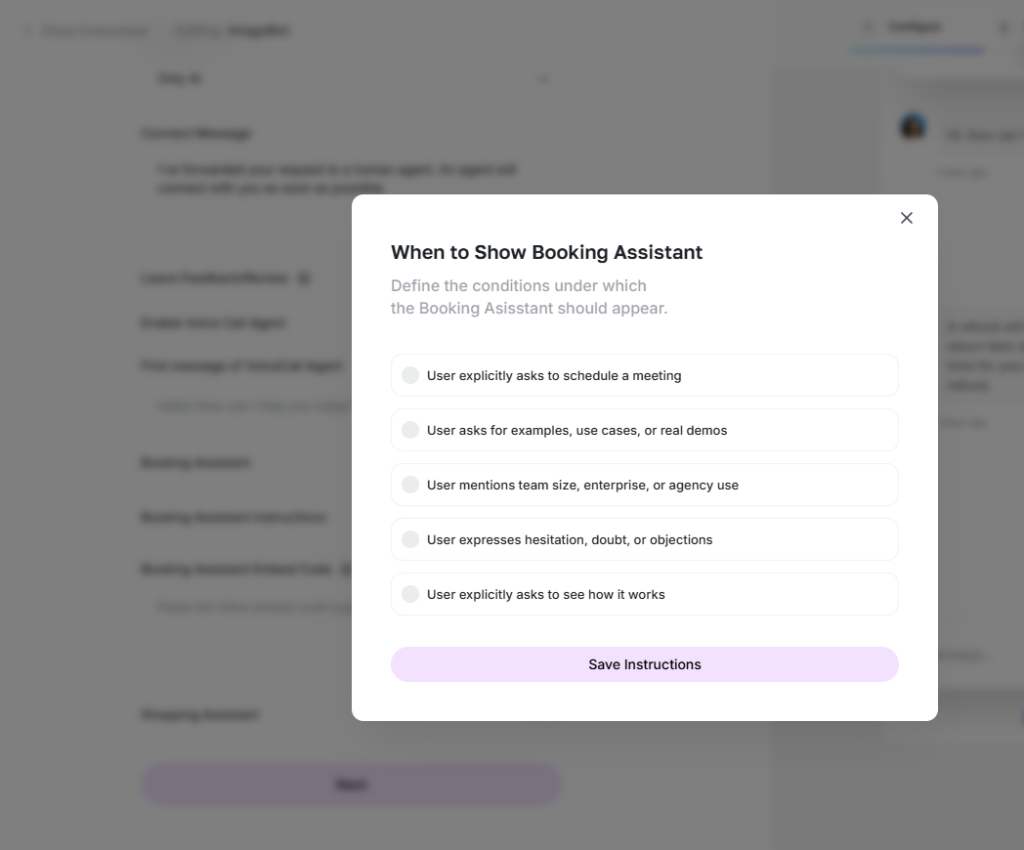This screenshot has width=1024, height=850.
Task: Pick 'User expresses hesitation, doubt, or objections'
Action: pos(410,540)
